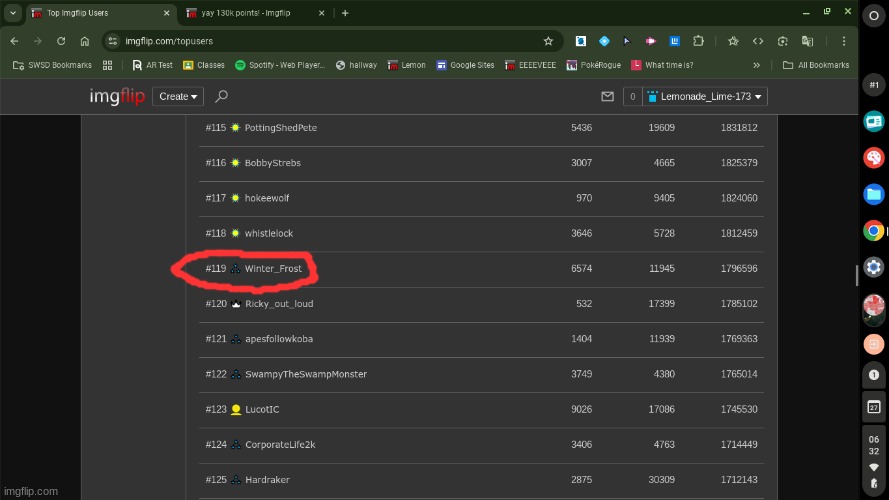
Task: Open Winter_Frost's profile
Action: coord(273,268)
